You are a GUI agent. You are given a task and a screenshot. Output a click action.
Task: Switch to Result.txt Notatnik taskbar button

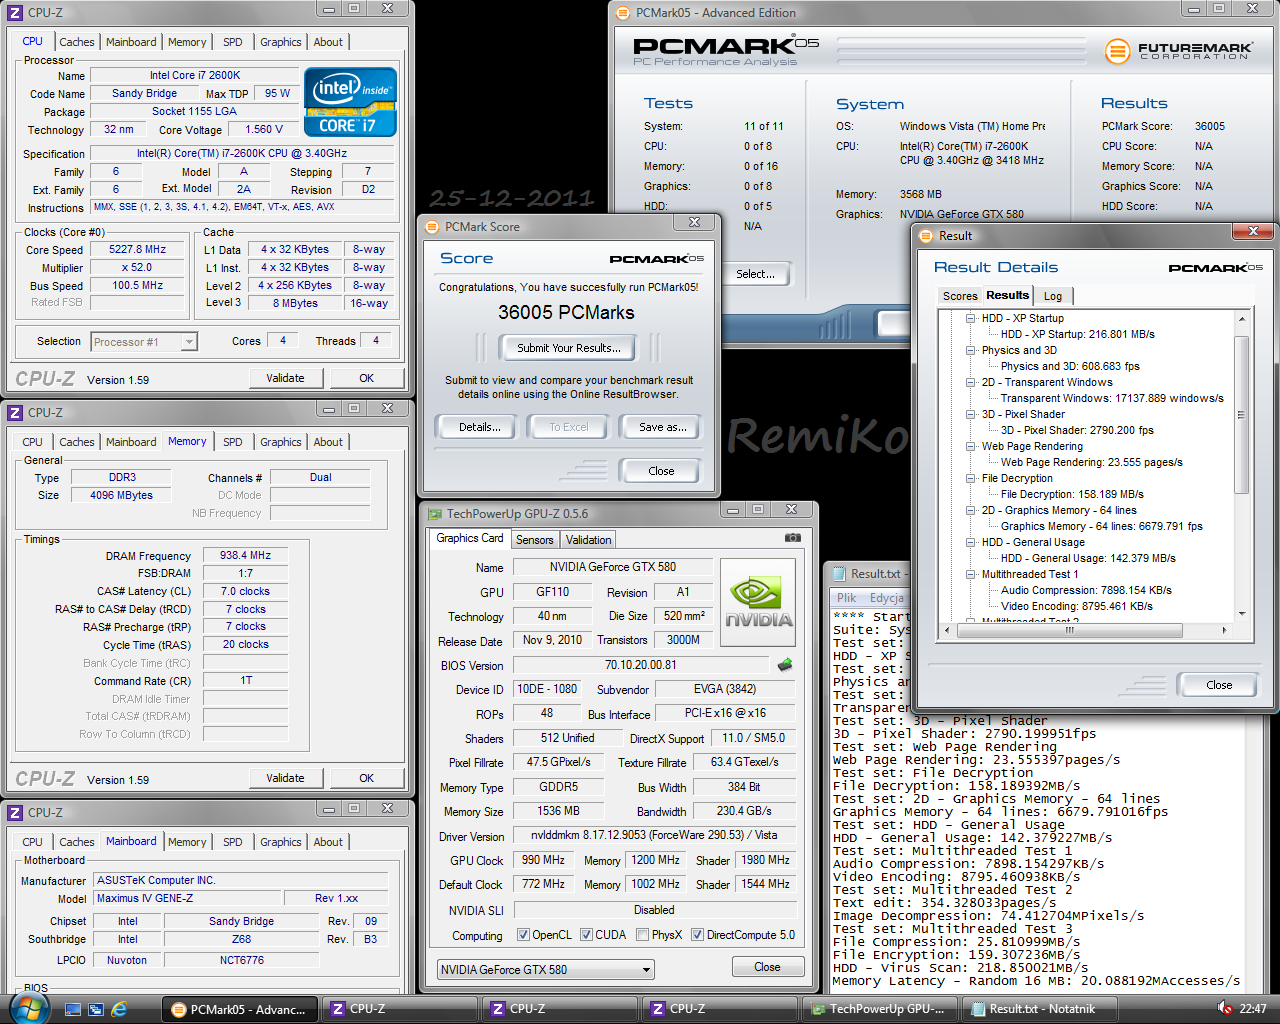1039,1009
